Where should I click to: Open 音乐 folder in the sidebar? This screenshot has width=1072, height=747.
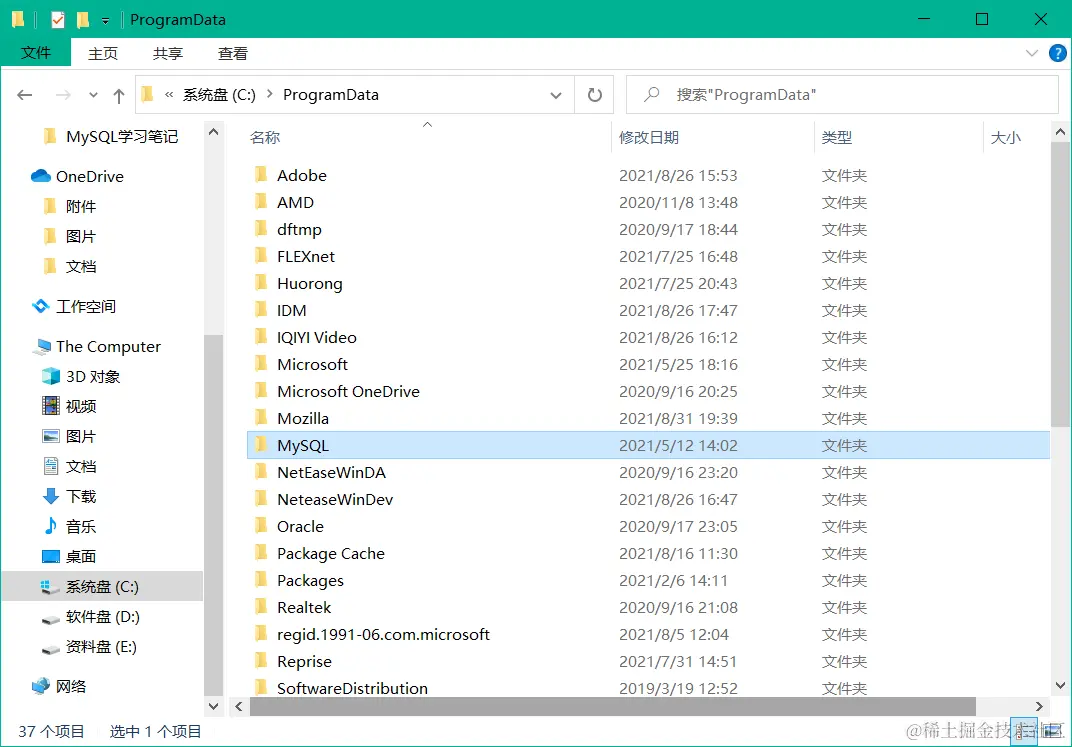(81, 526)
